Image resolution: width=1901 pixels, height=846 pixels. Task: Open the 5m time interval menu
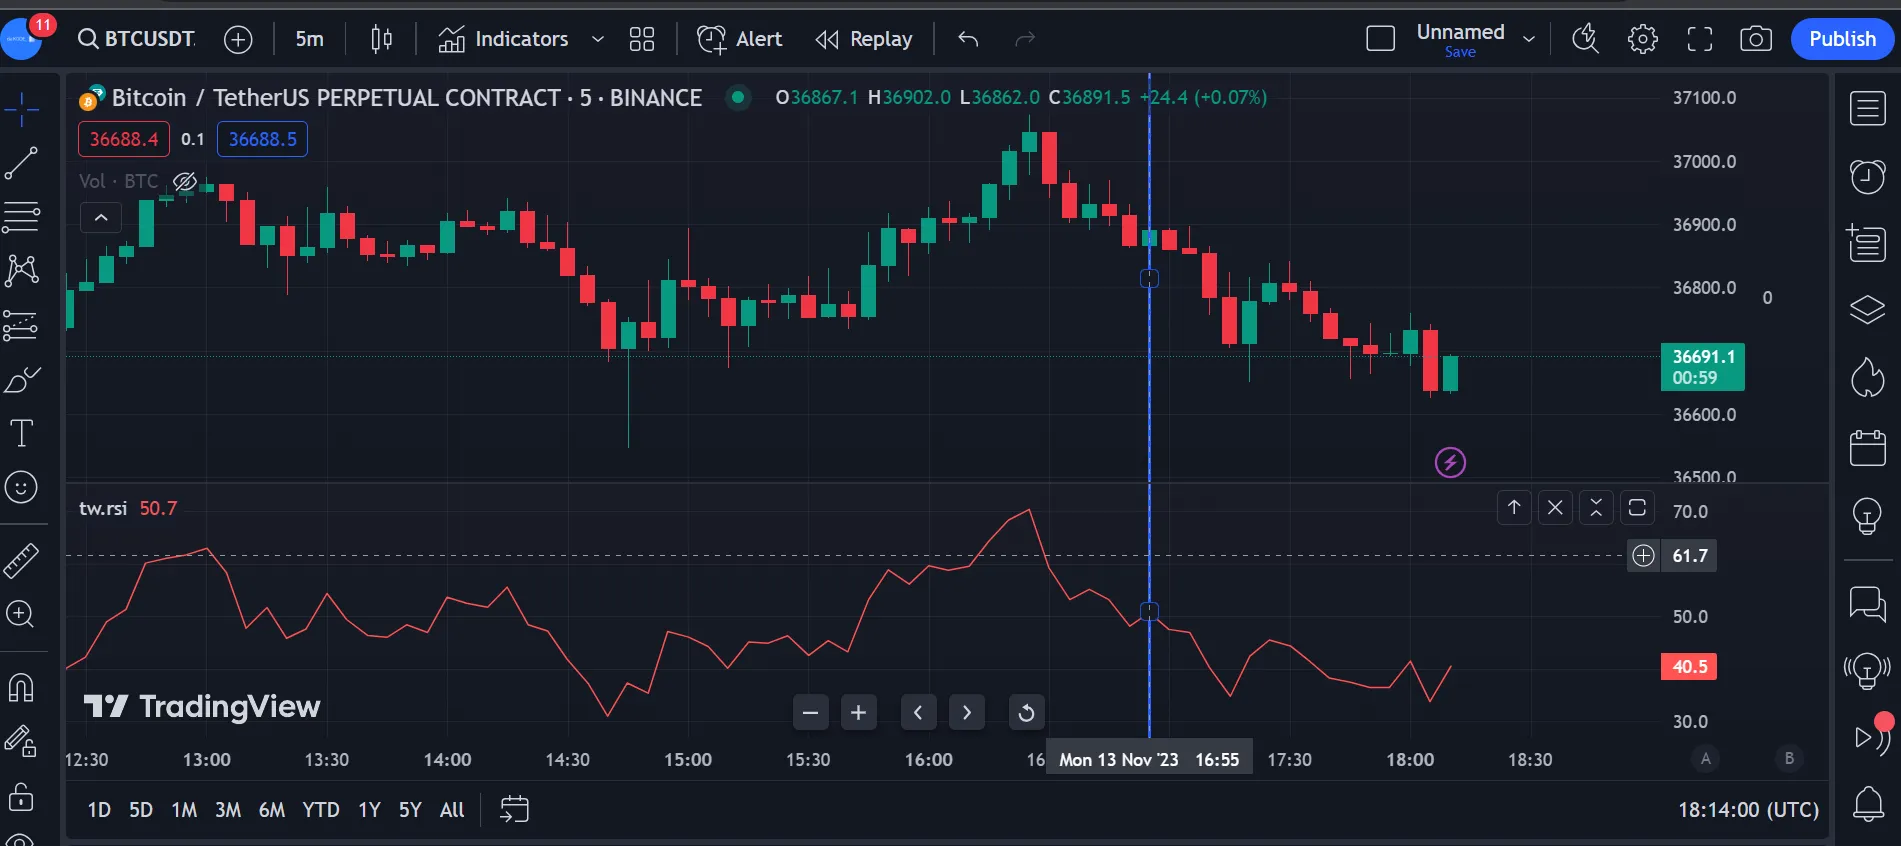309,39
